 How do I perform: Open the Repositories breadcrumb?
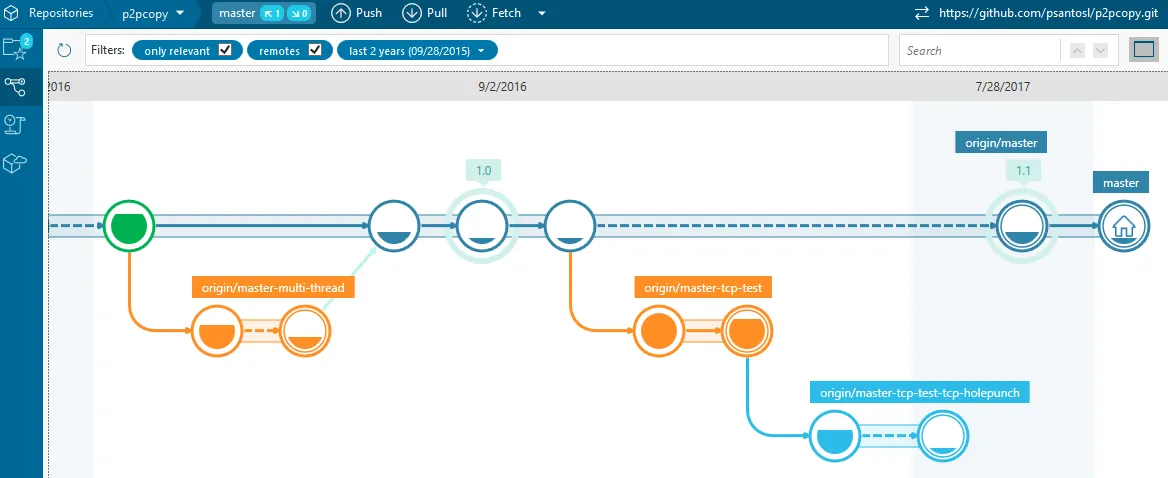pos(60,13)
